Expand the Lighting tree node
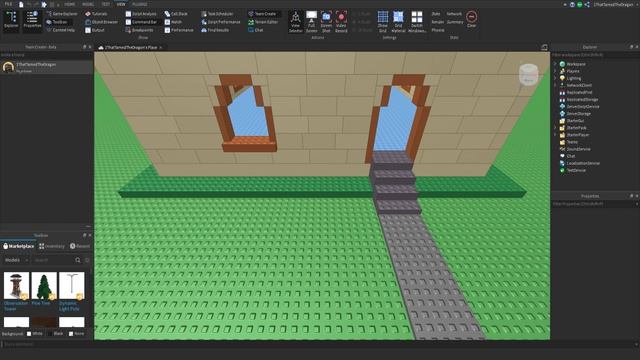Image resolution: width=640 pixels, height=360 pixels. point(555,78)
